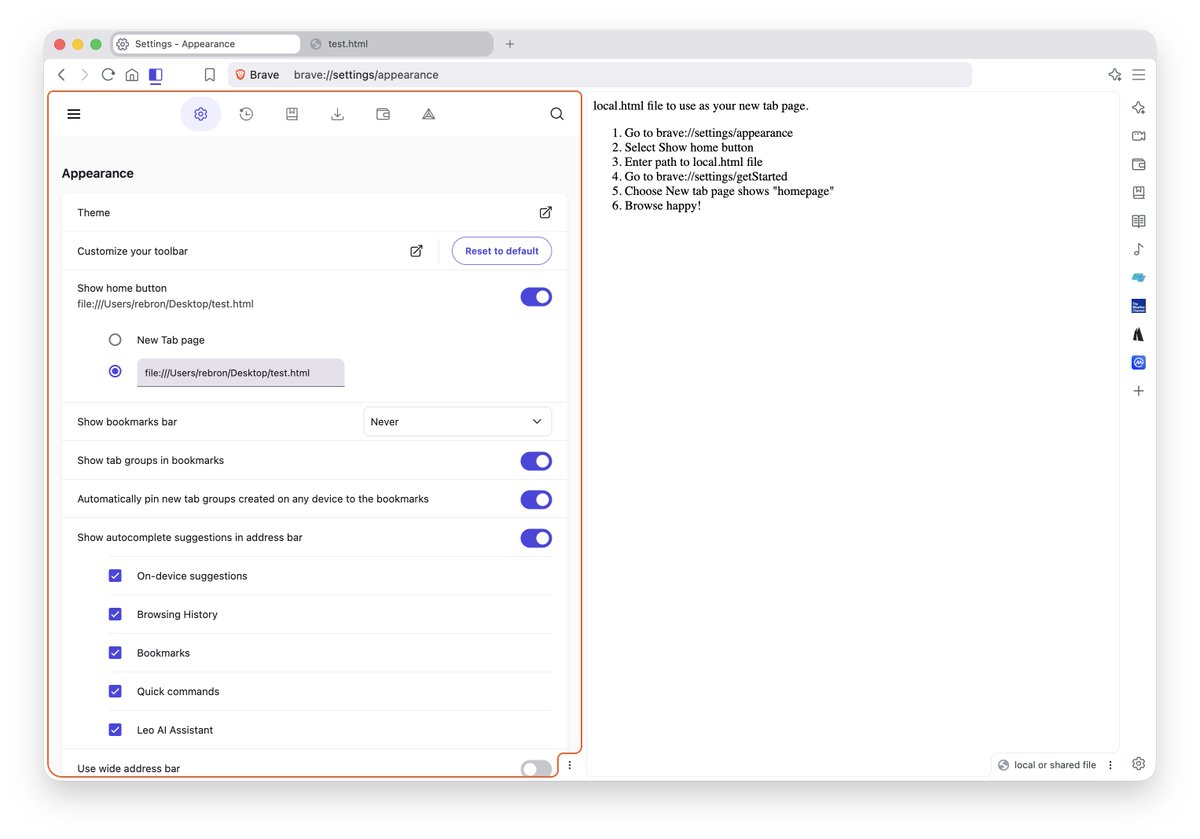The width and height of the screenshot is (1200, 839).
Task: Open the History section icon
Action: click(x=246, y=114)
